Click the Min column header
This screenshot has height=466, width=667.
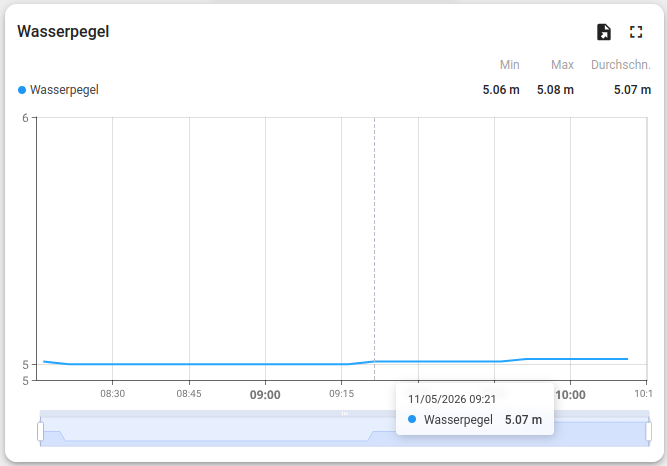click(510, 65)
